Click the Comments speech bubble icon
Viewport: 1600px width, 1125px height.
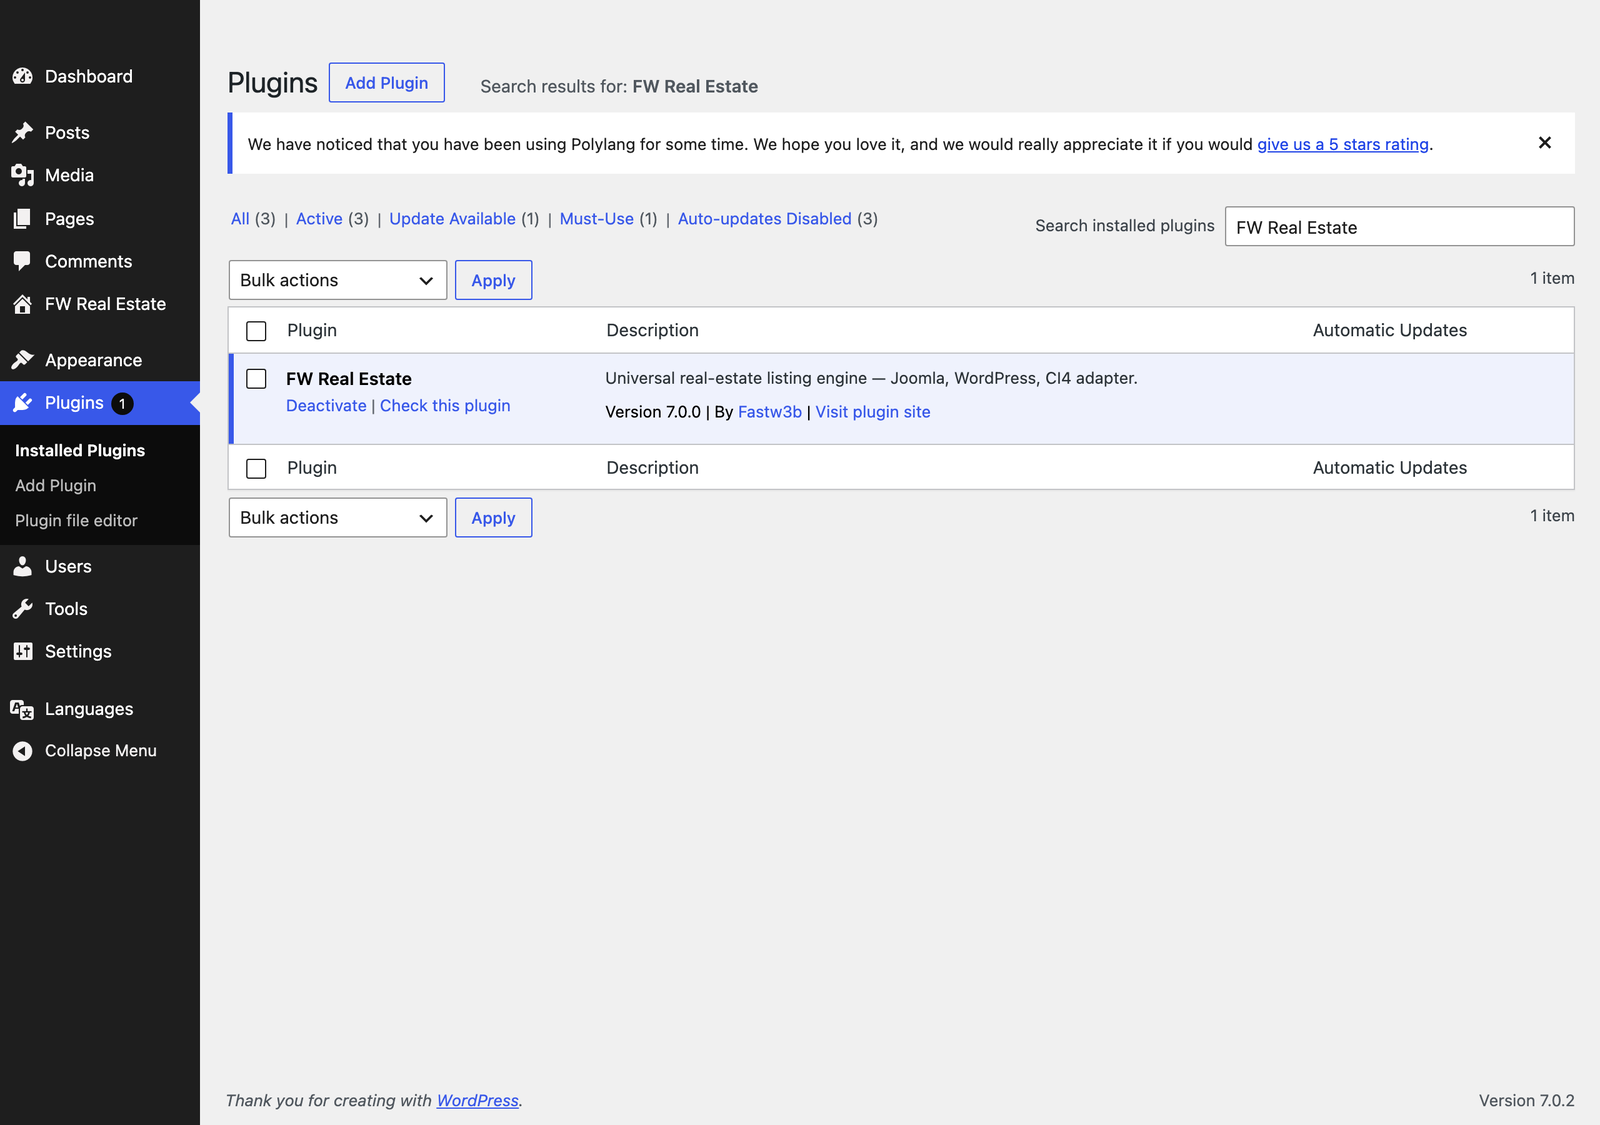[23, 261]
